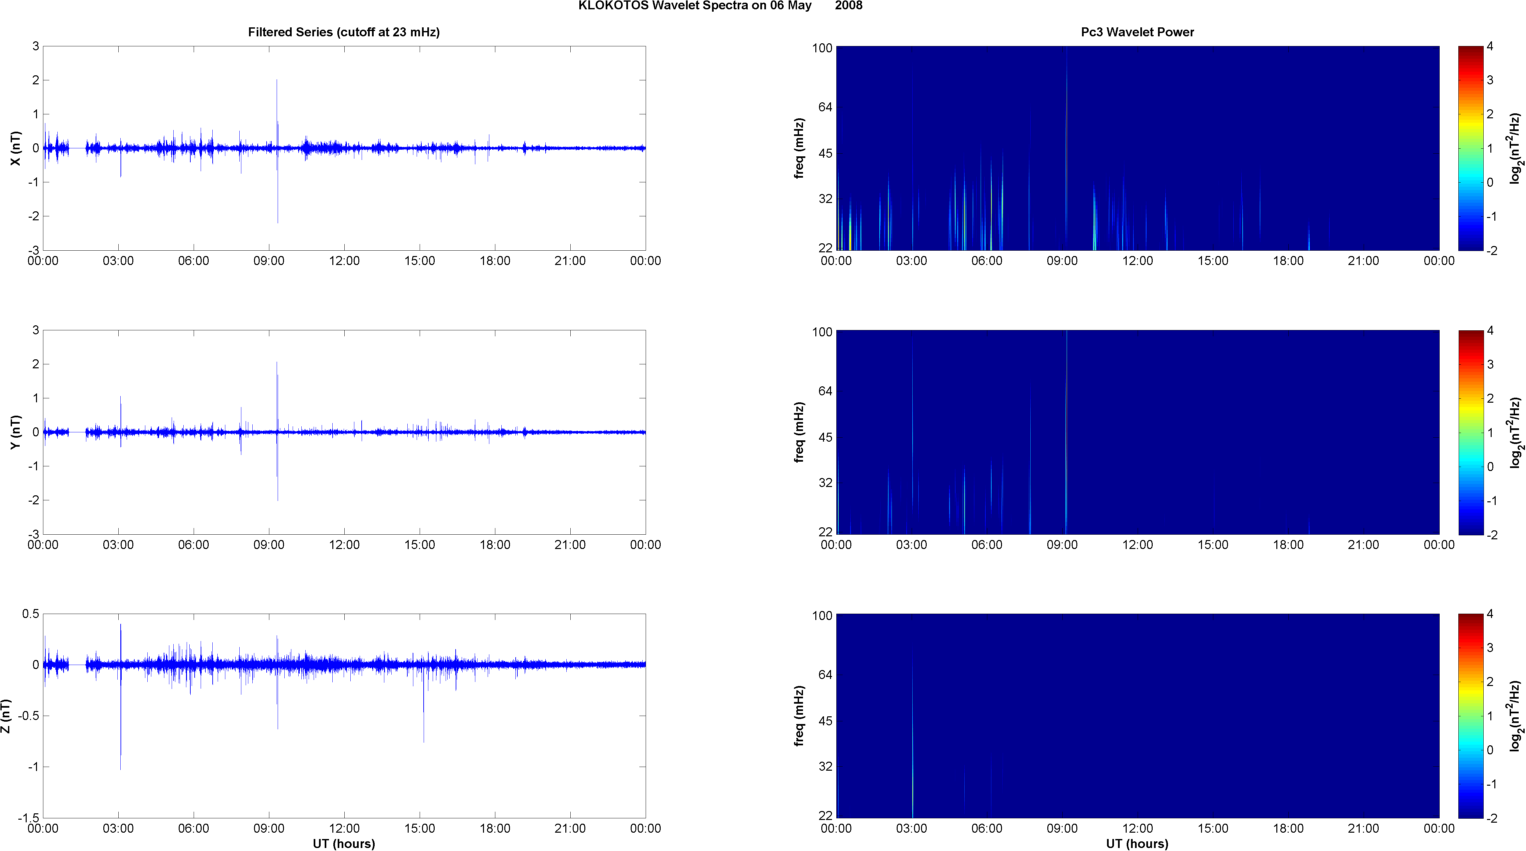Select the bottom wavelet power colorbar

coord(1470,716)
